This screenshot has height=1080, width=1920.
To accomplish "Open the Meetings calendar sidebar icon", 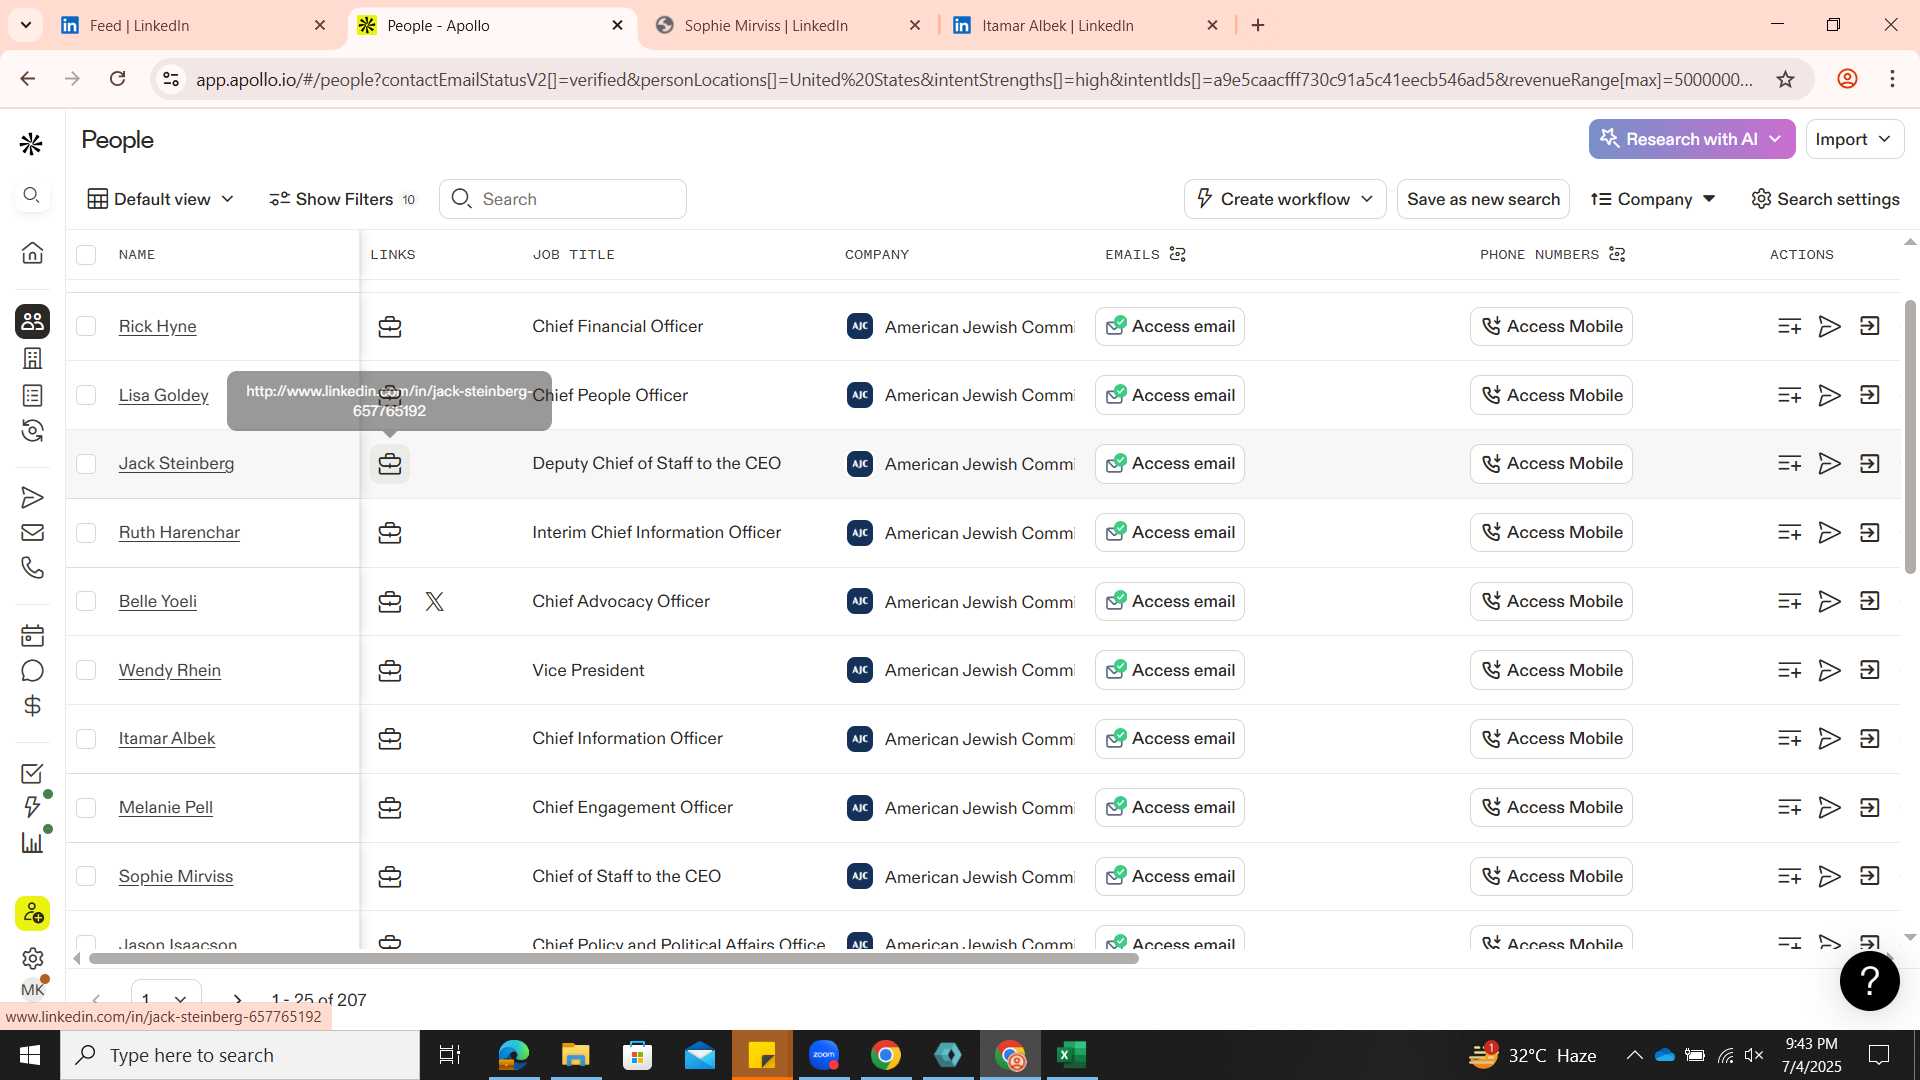I will [32, 635].
